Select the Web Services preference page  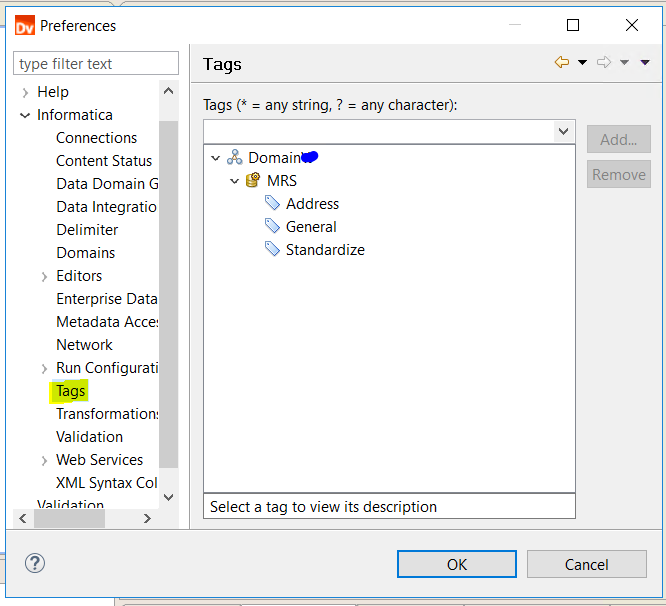pos(99,459)
